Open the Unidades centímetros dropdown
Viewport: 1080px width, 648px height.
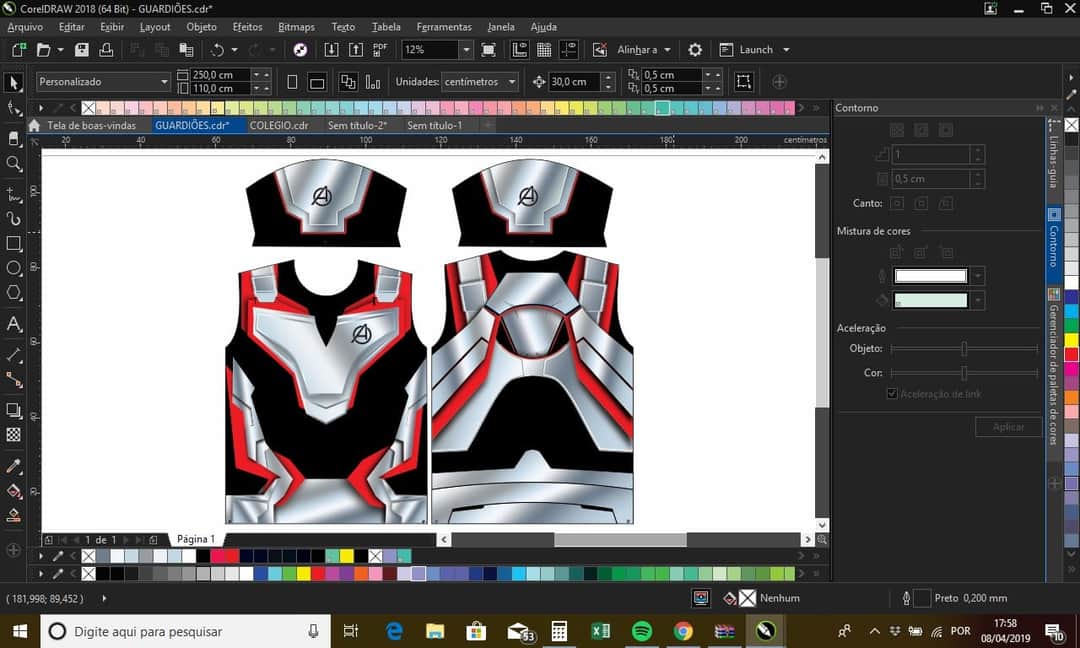[512, 82]
